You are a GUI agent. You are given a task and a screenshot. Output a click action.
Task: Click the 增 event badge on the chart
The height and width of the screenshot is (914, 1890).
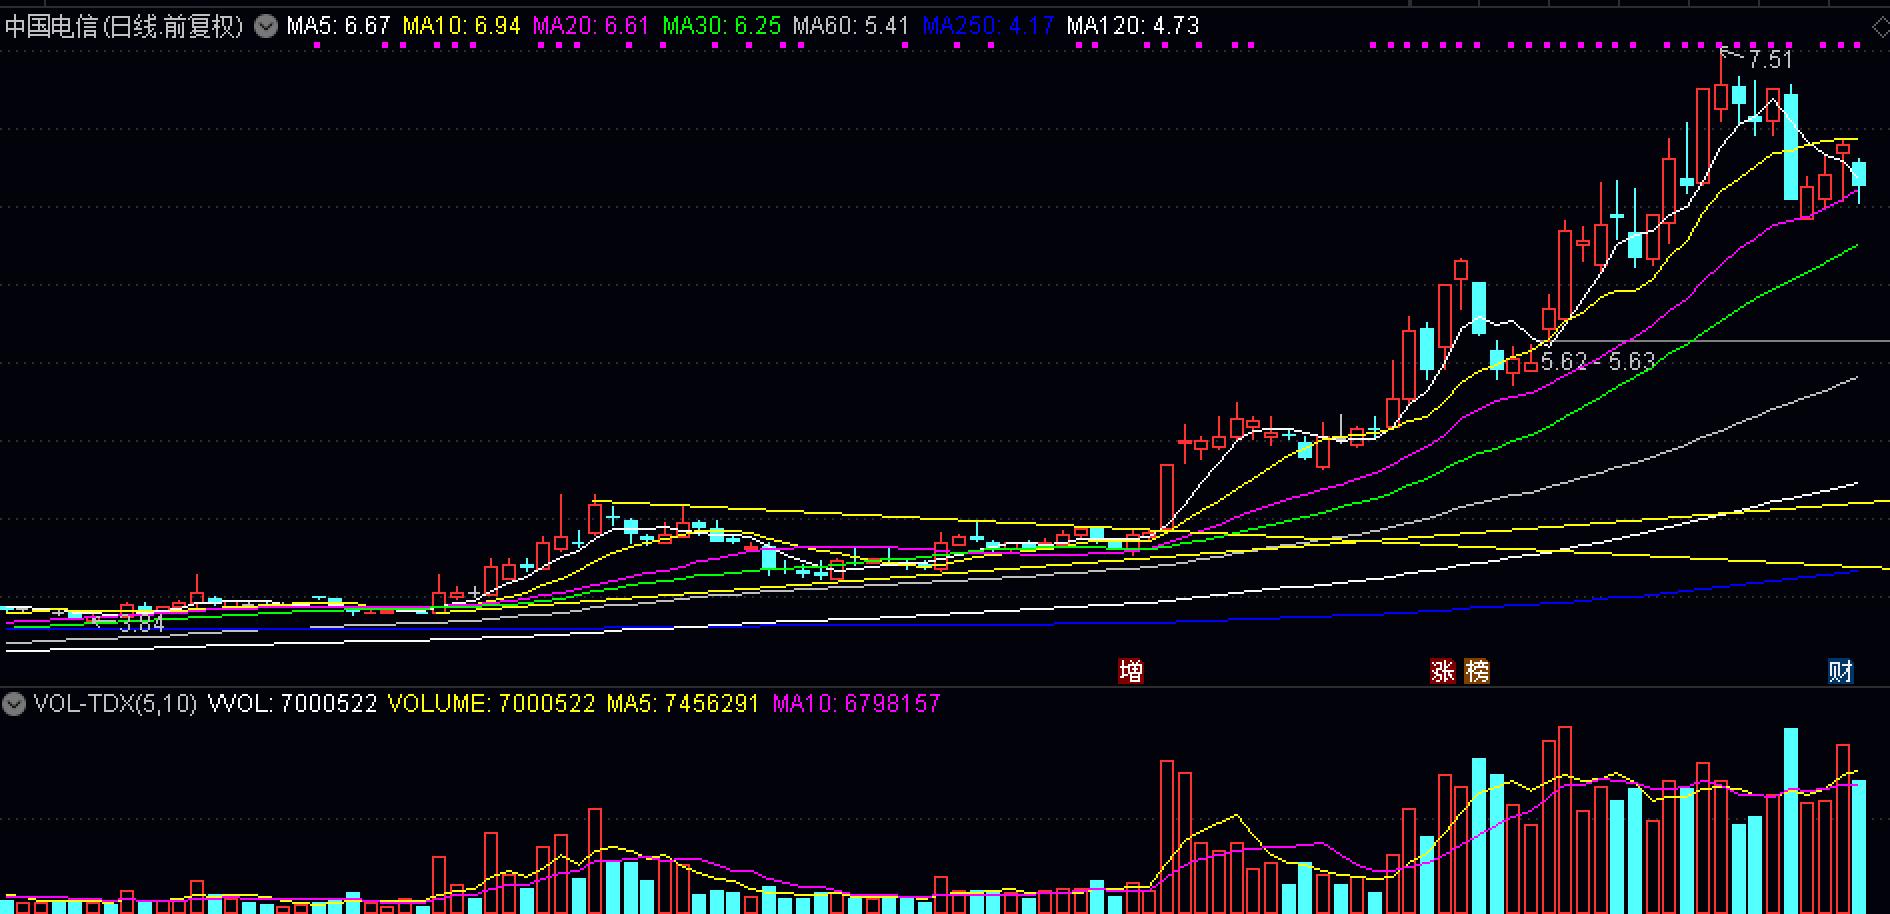pos(1131,672)
